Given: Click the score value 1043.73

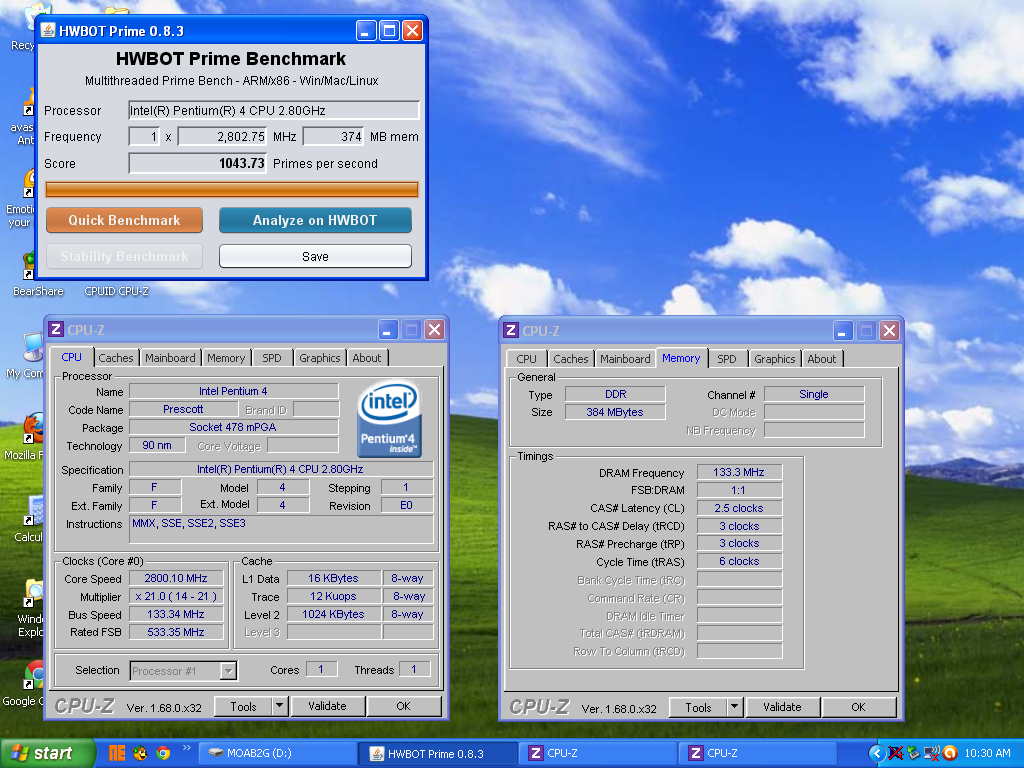Looking at the screenshot, I should [197, 163].
